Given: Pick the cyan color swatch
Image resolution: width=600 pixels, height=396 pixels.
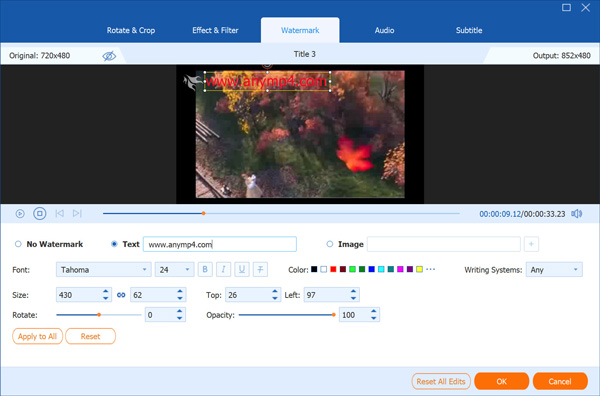Looking at the screenshot, I should point(381,269).
